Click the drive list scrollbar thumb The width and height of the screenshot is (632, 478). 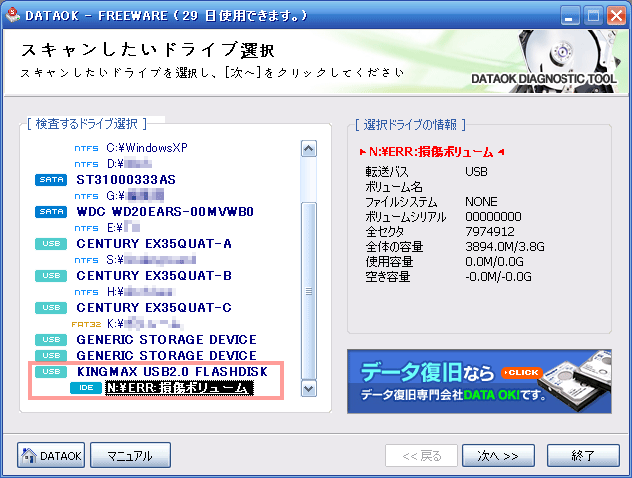pos(309,290)
